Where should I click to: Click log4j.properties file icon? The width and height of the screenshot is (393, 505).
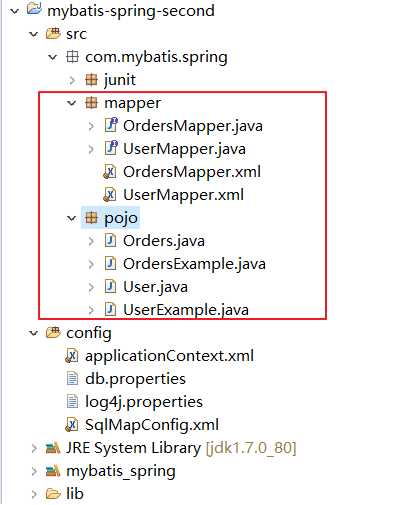72,402
